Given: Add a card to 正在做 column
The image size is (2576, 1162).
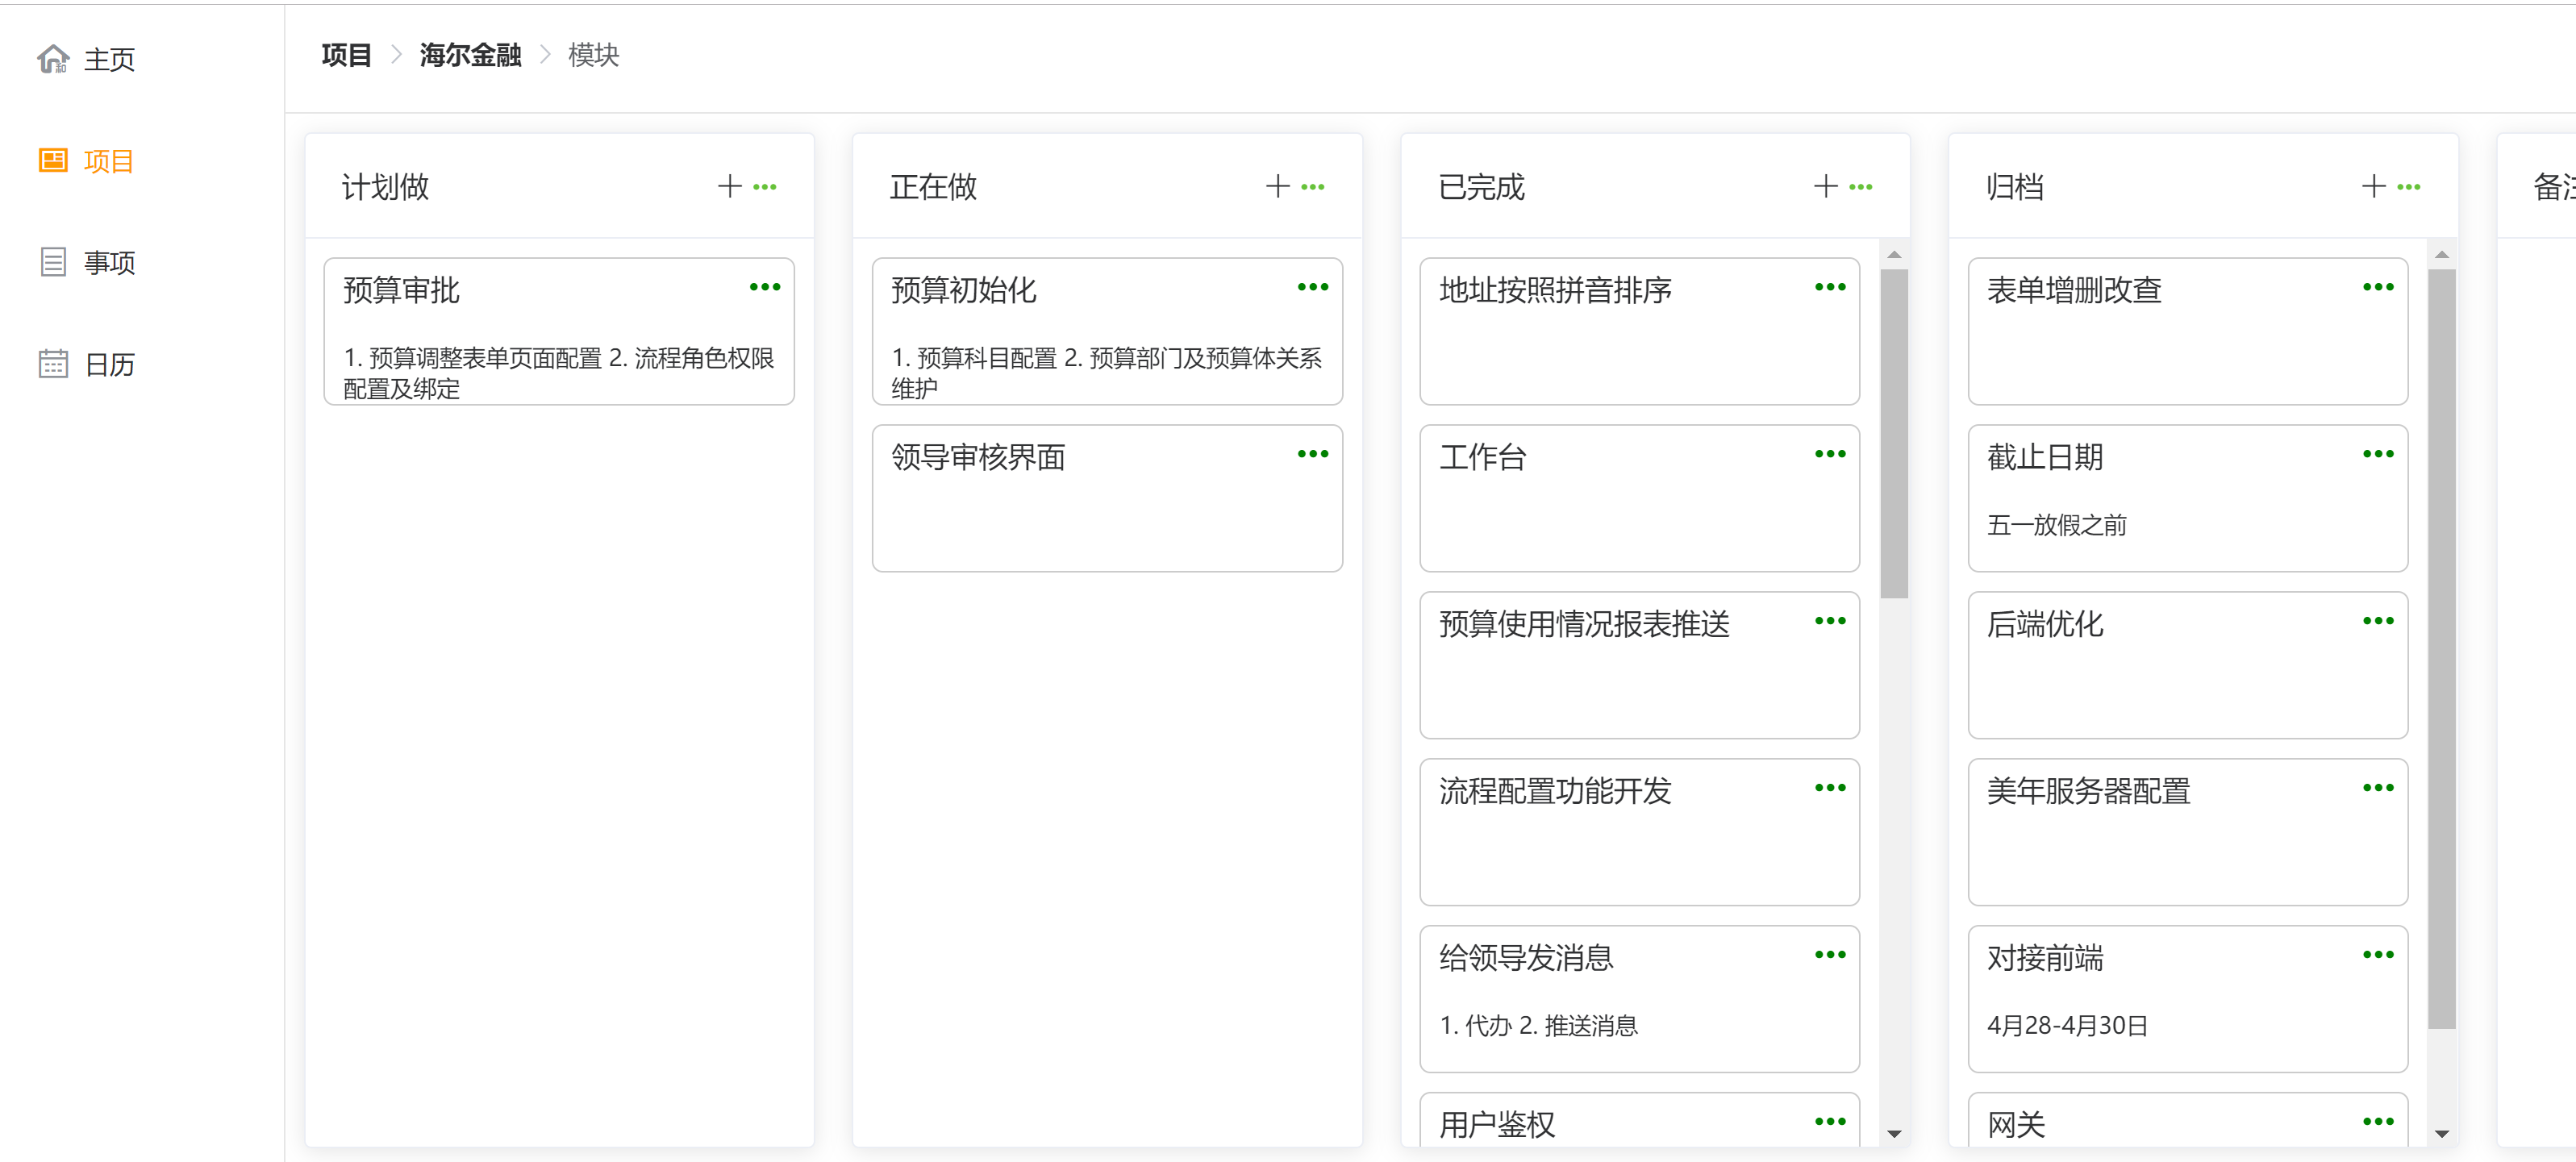Looking at the screenshot, I should pyautogui.click(x=1277, y=187).
